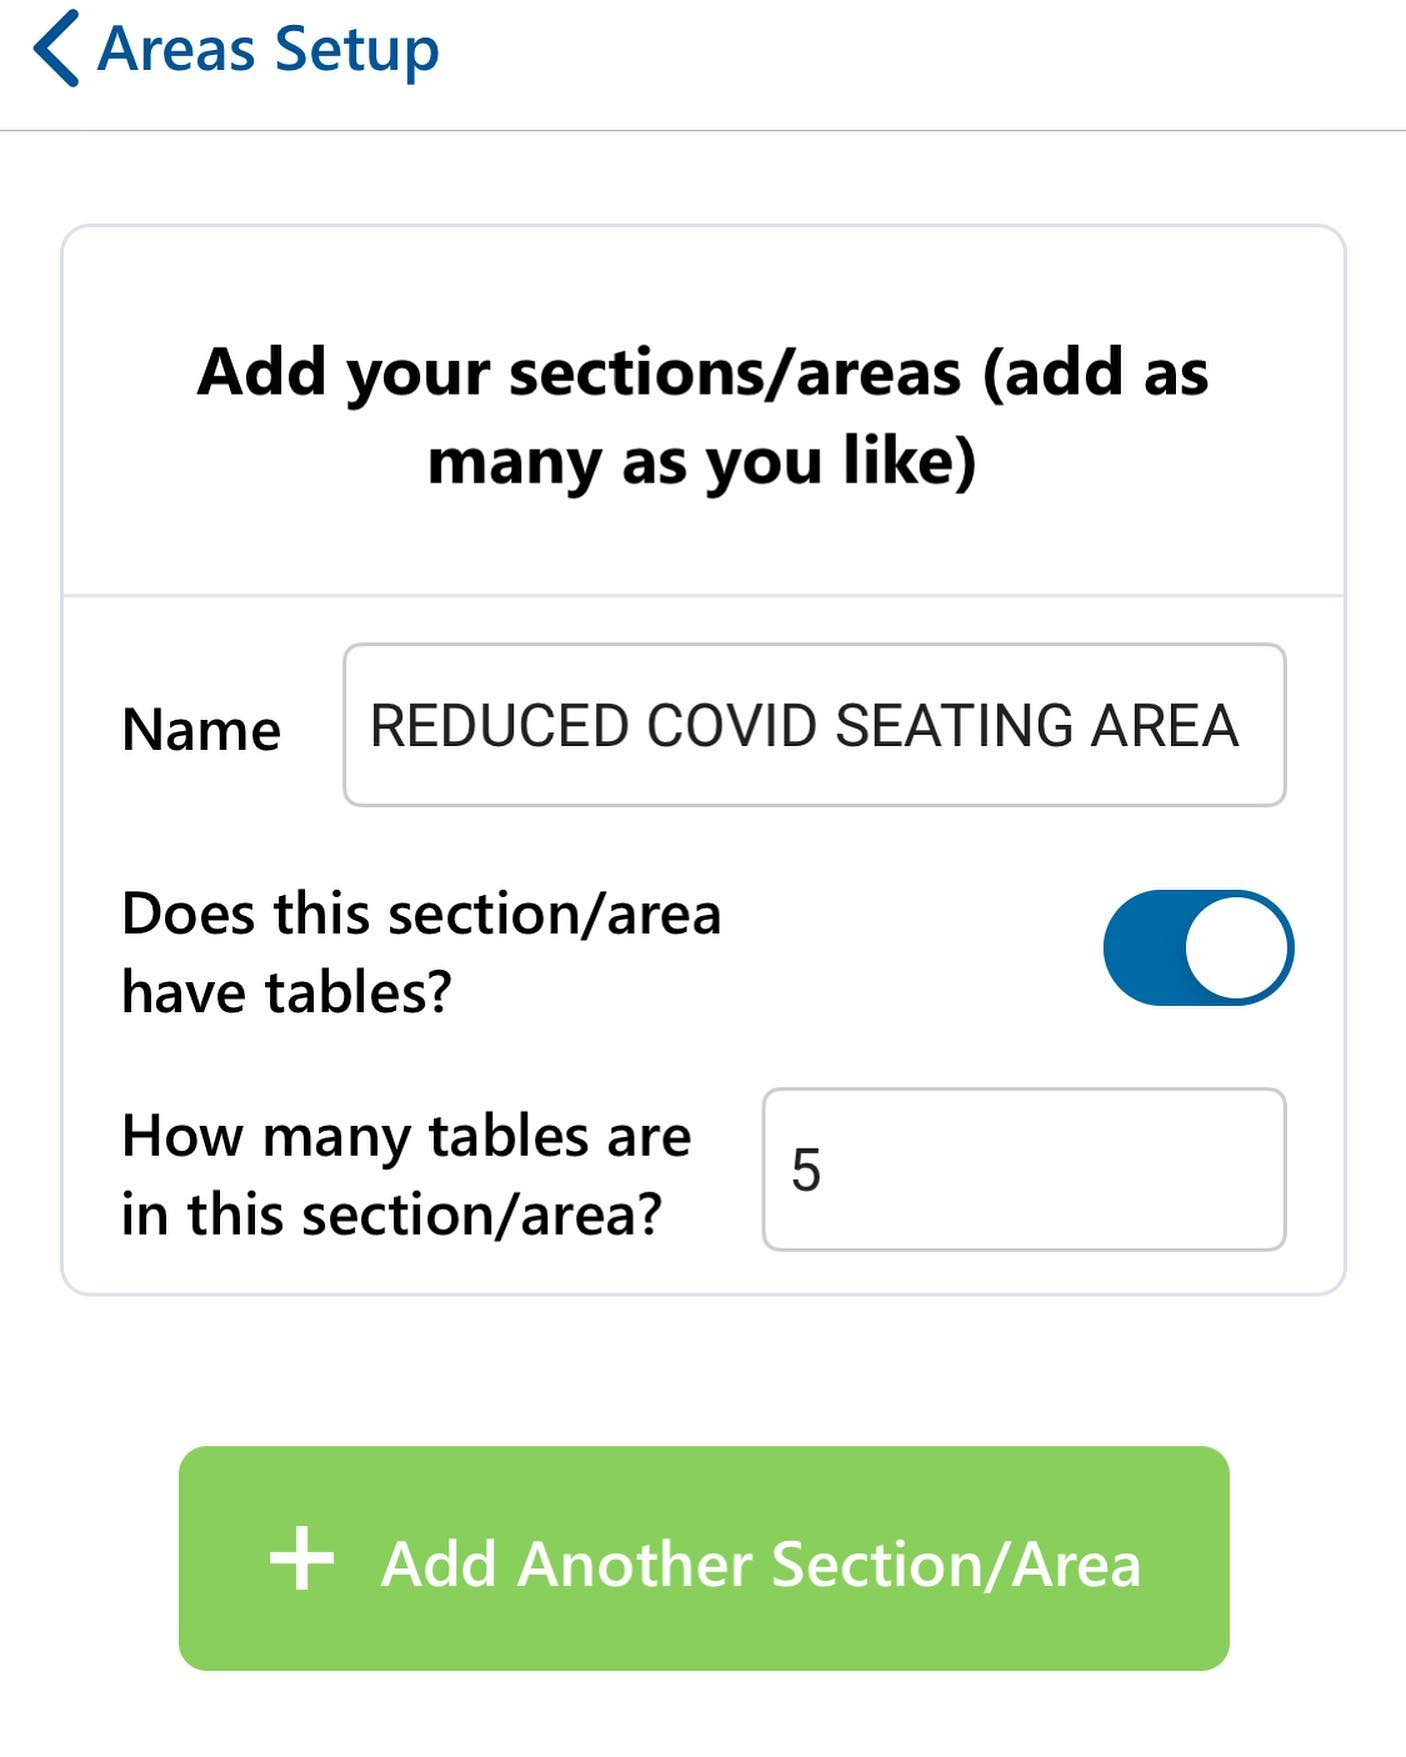Click Add Another Section/Area button
The height and width of the screenshot is (1757, 1406).
(x=704, y=1558)
